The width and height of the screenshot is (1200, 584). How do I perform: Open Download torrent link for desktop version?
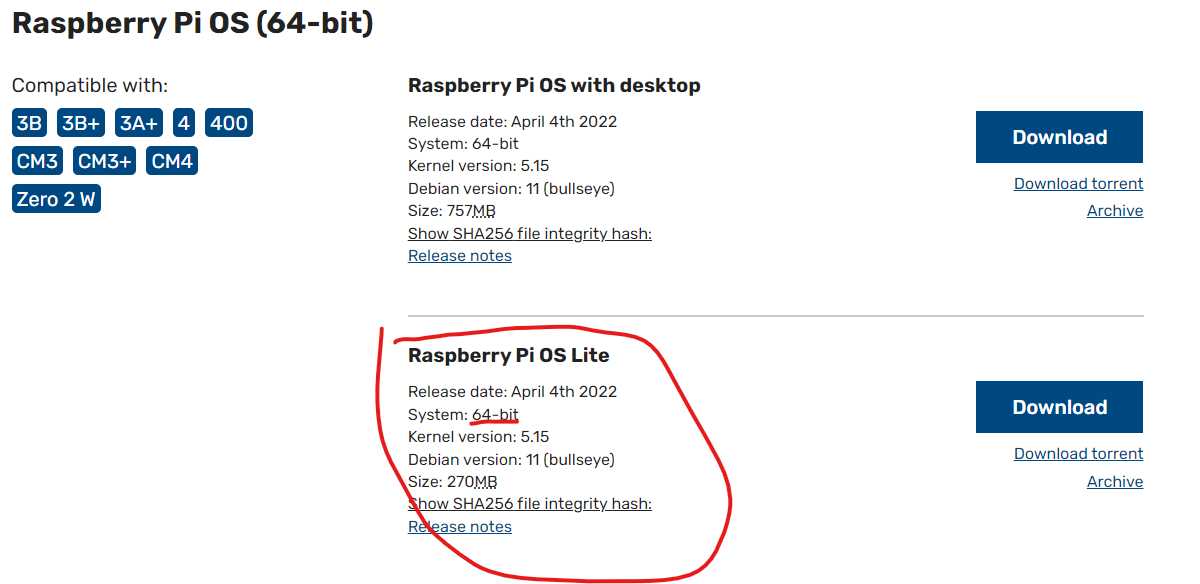pos(1078,184)
